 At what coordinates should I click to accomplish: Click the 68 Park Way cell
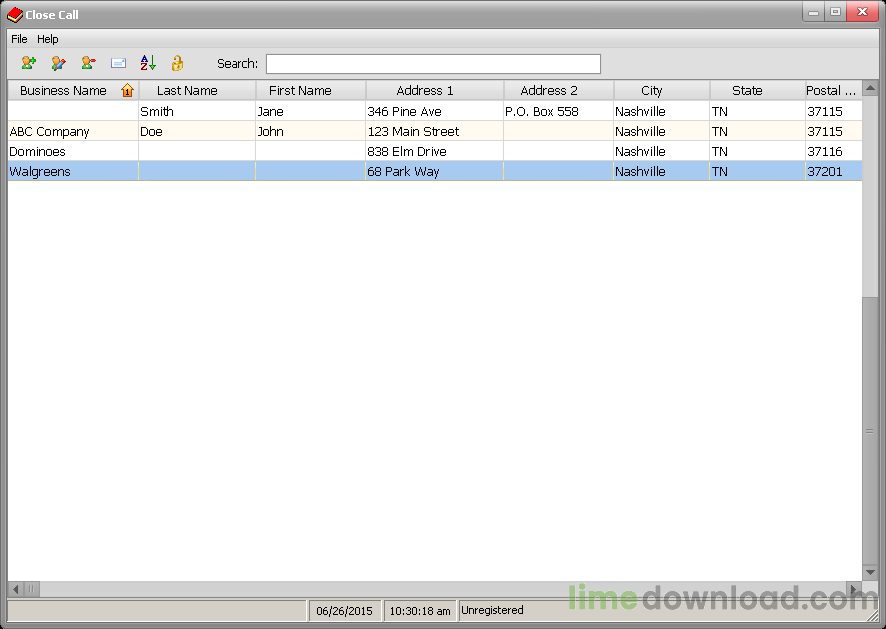pos(435,171)
